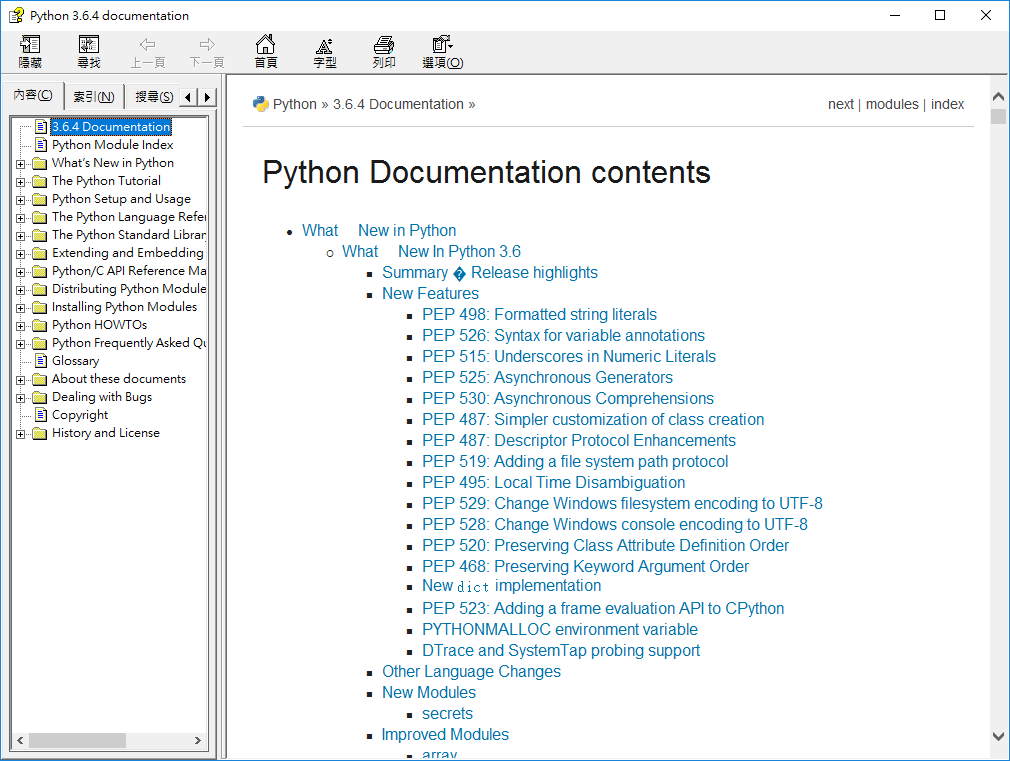
Task: Expand The Python Standard Library node
Action: point(21,236)
